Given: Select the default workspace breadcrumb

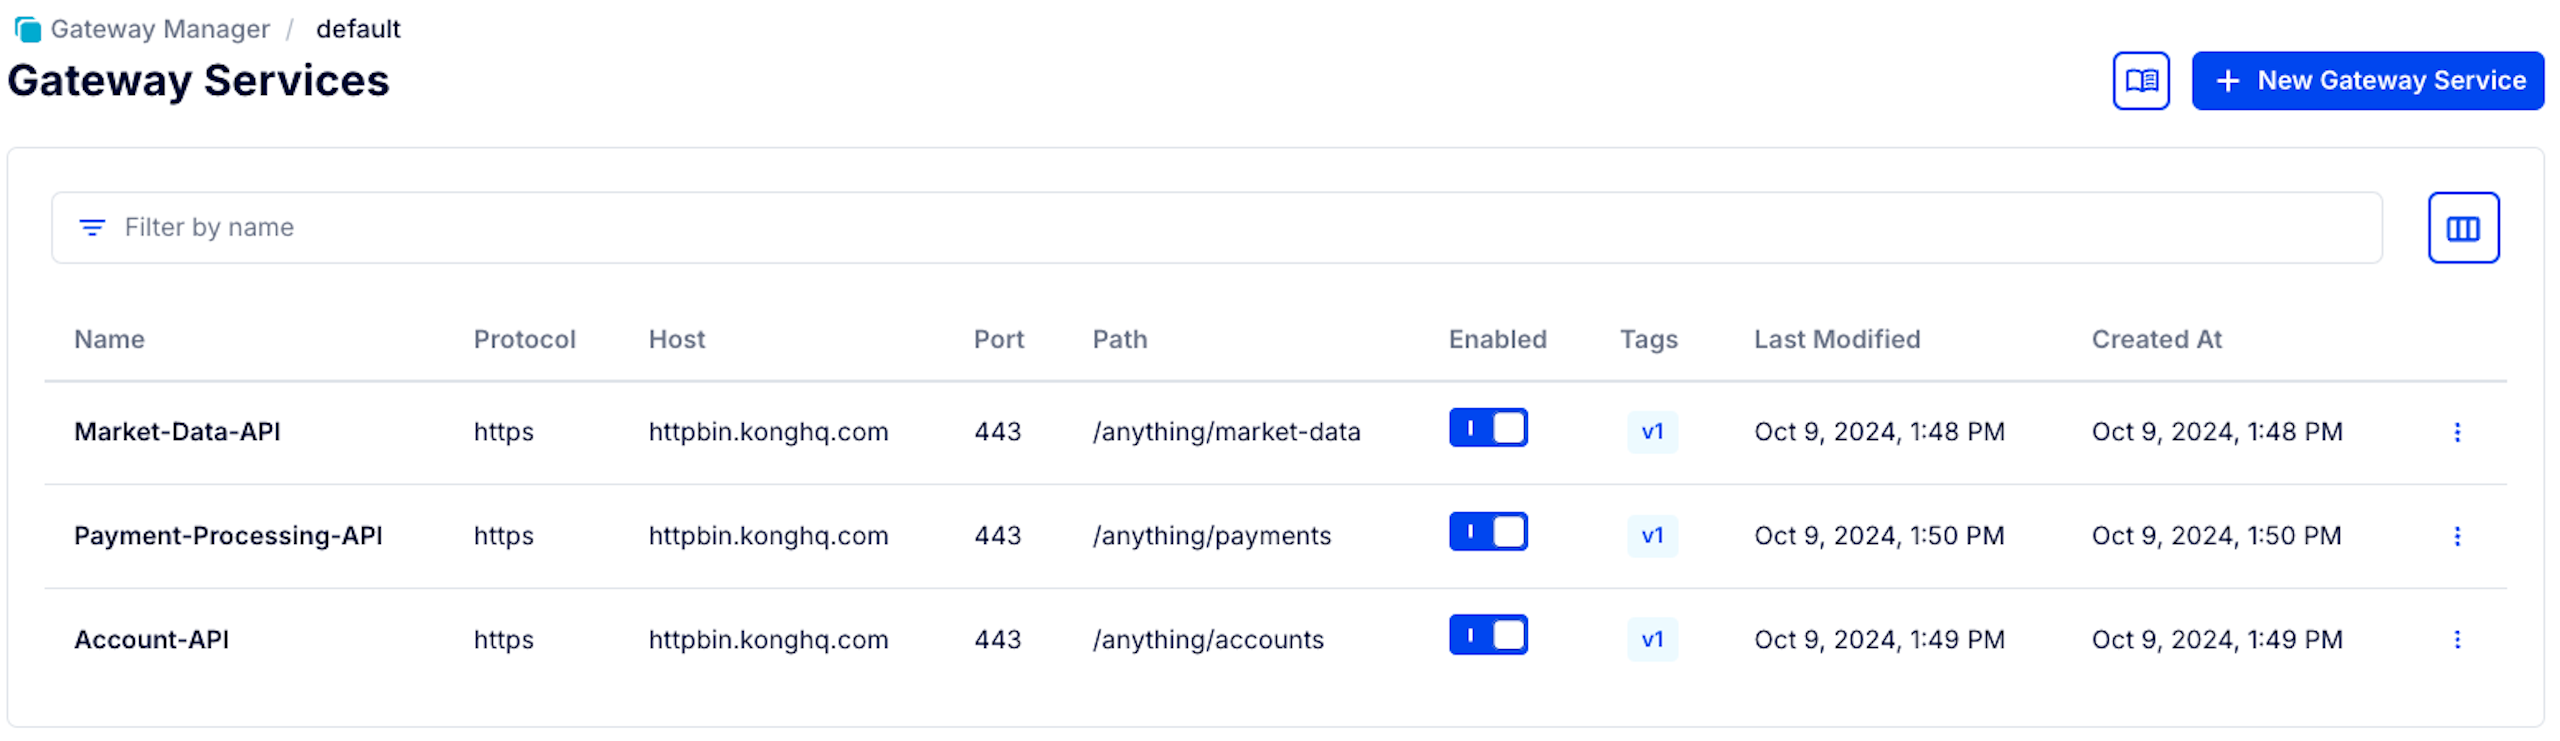Looking at the screenshot, I should 358,29.
